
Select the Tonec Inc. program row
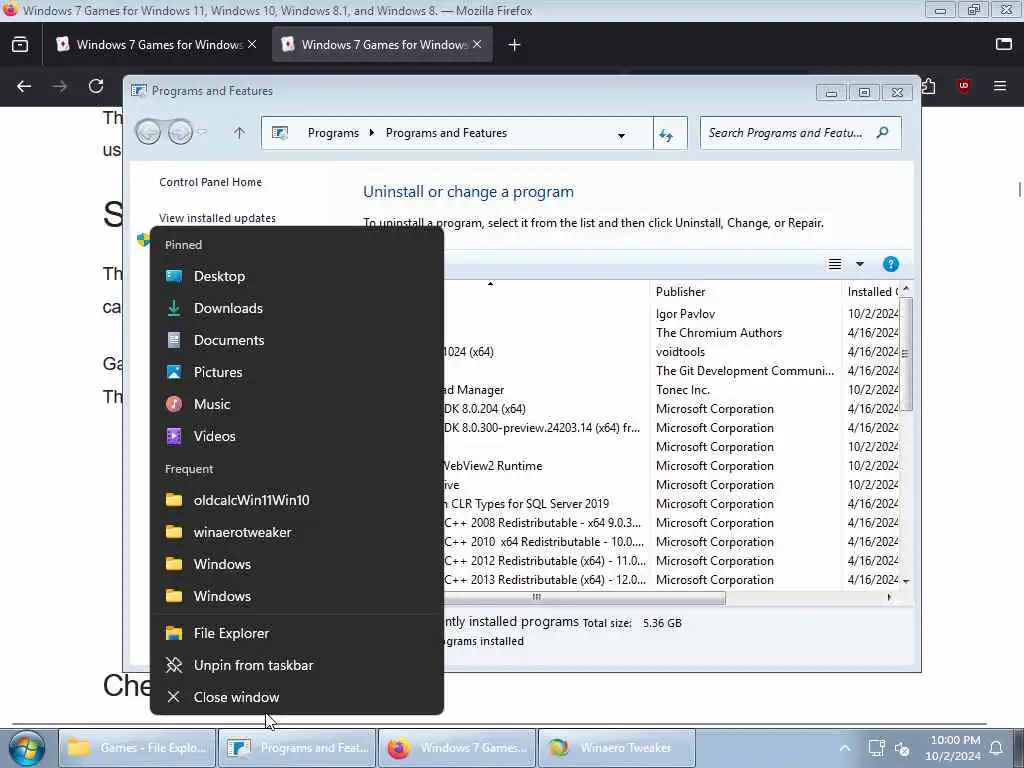(671, 390)
